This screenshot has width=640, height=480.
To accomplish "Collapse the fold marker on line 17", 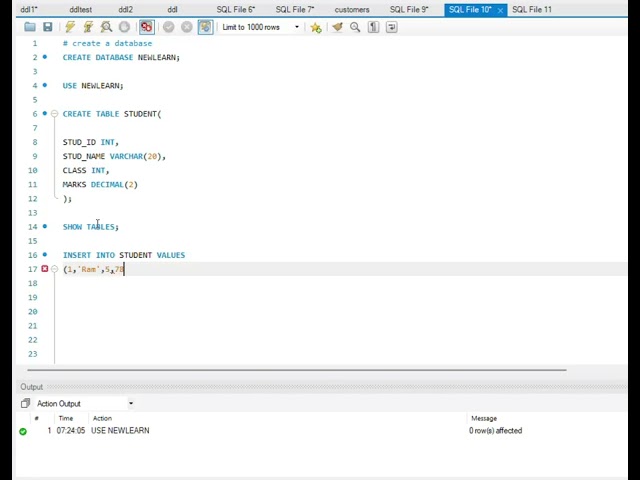I will 54,269.
